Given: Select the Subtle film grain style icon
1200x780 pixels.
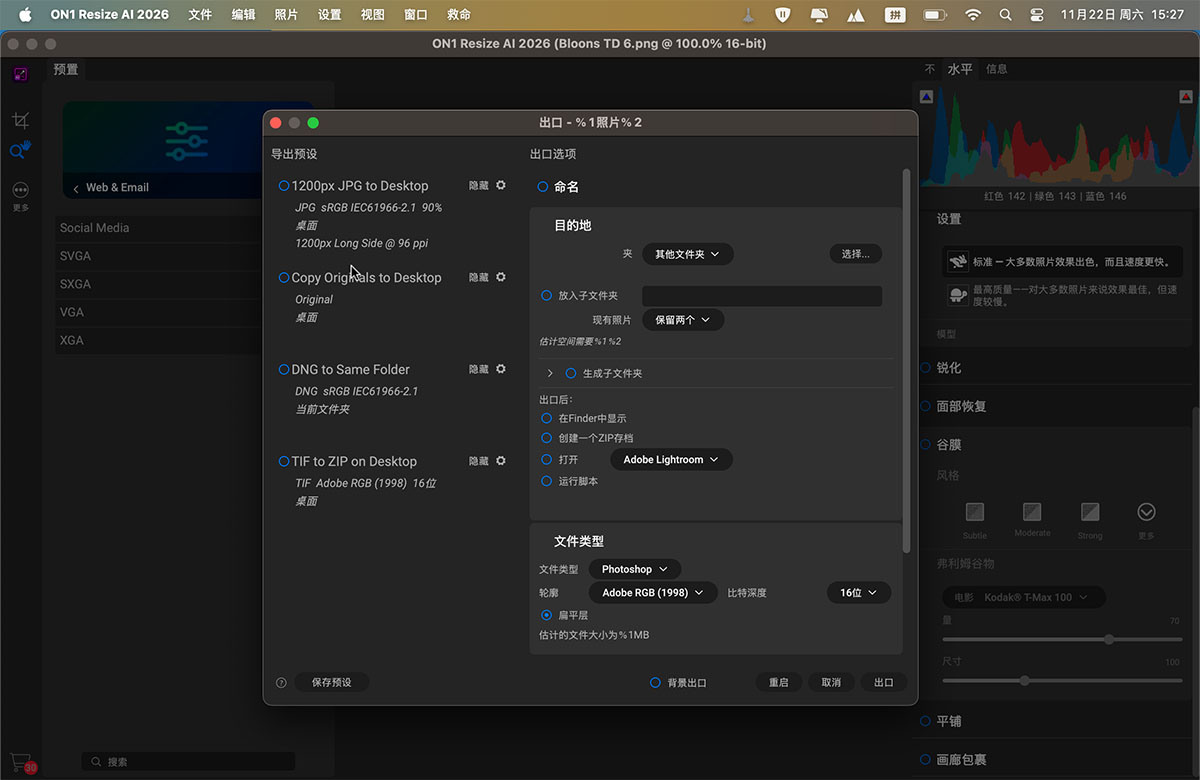Looking at the screenshot, I should 974,512.
